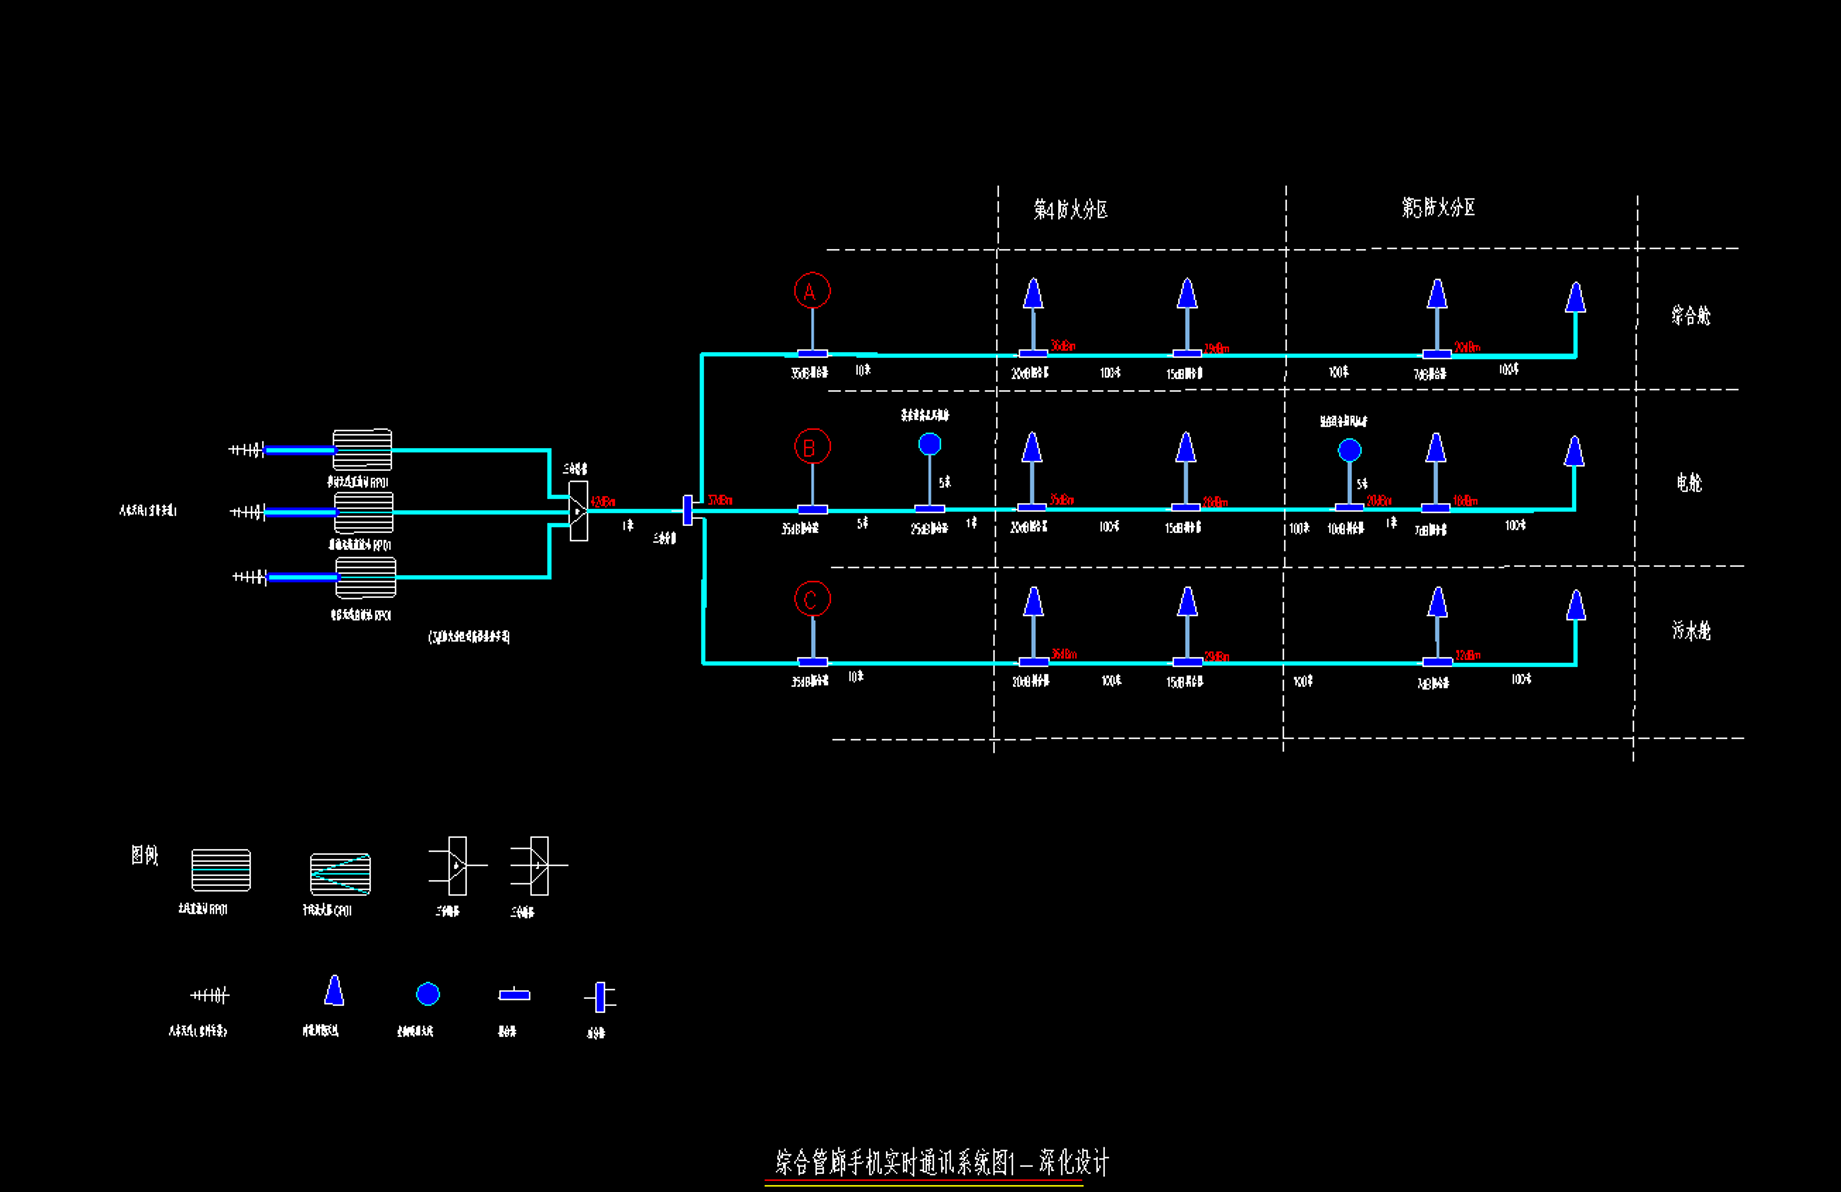The height and width of the screenshot is (1192, 1841).
Task: Click the blue cone antenna legend symbol
Action: (x=334, y=991)
